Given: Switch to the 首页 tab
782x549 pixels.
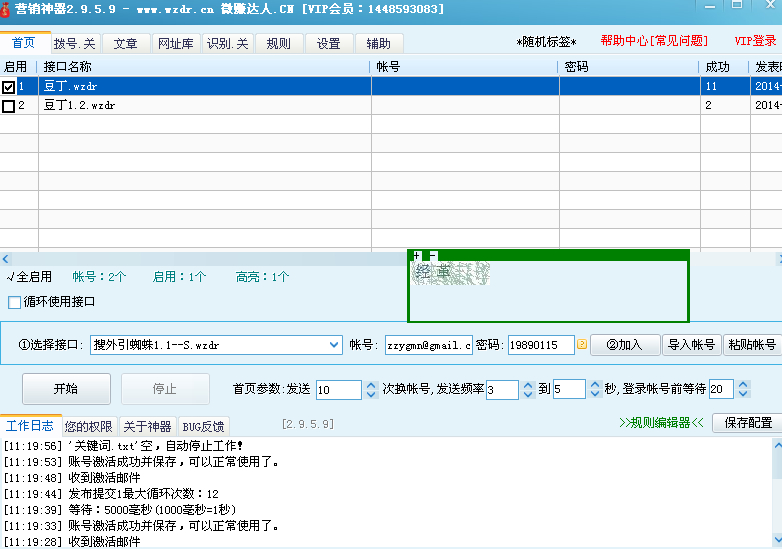Looking at the screenshot, I should tap(24, 43).
